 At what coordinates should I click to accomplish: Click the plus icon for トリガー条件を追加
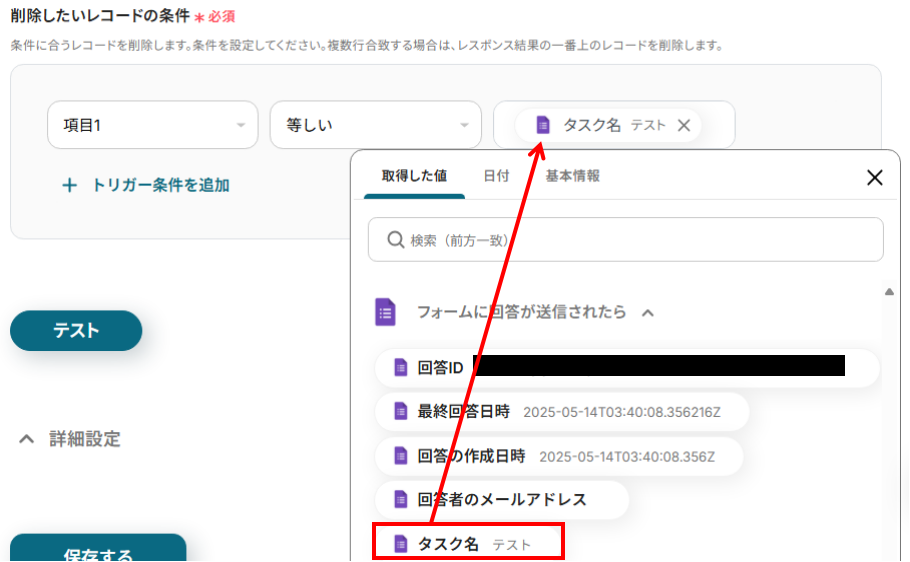pos(70,185)
